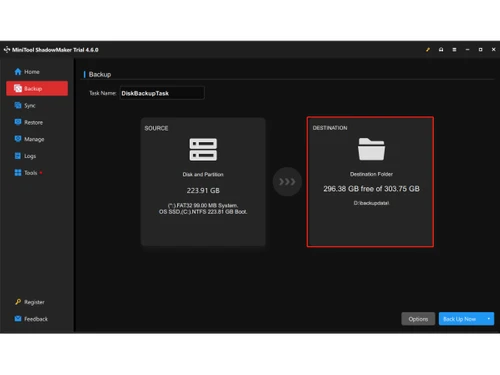500x375 pixels.
Task: Open the Tools grid icon
Action: (18, 172)
